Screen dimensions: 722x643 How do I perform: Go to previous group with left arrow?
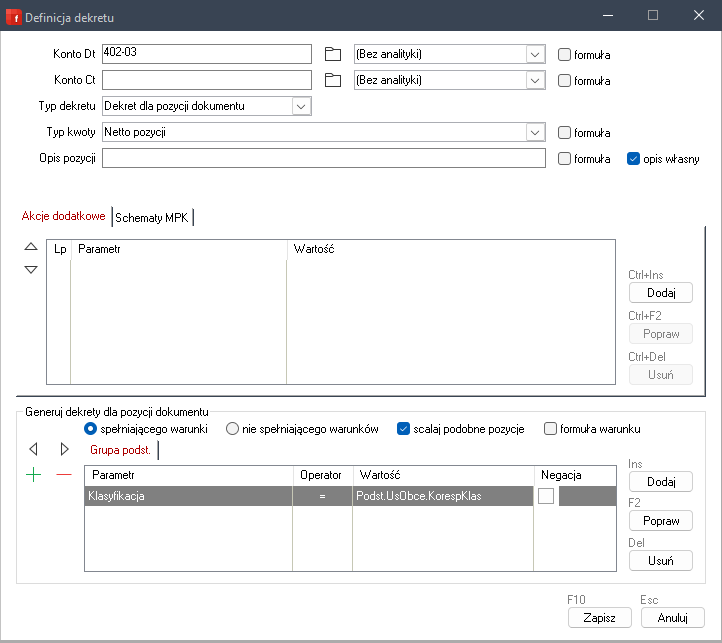[35, 450]
